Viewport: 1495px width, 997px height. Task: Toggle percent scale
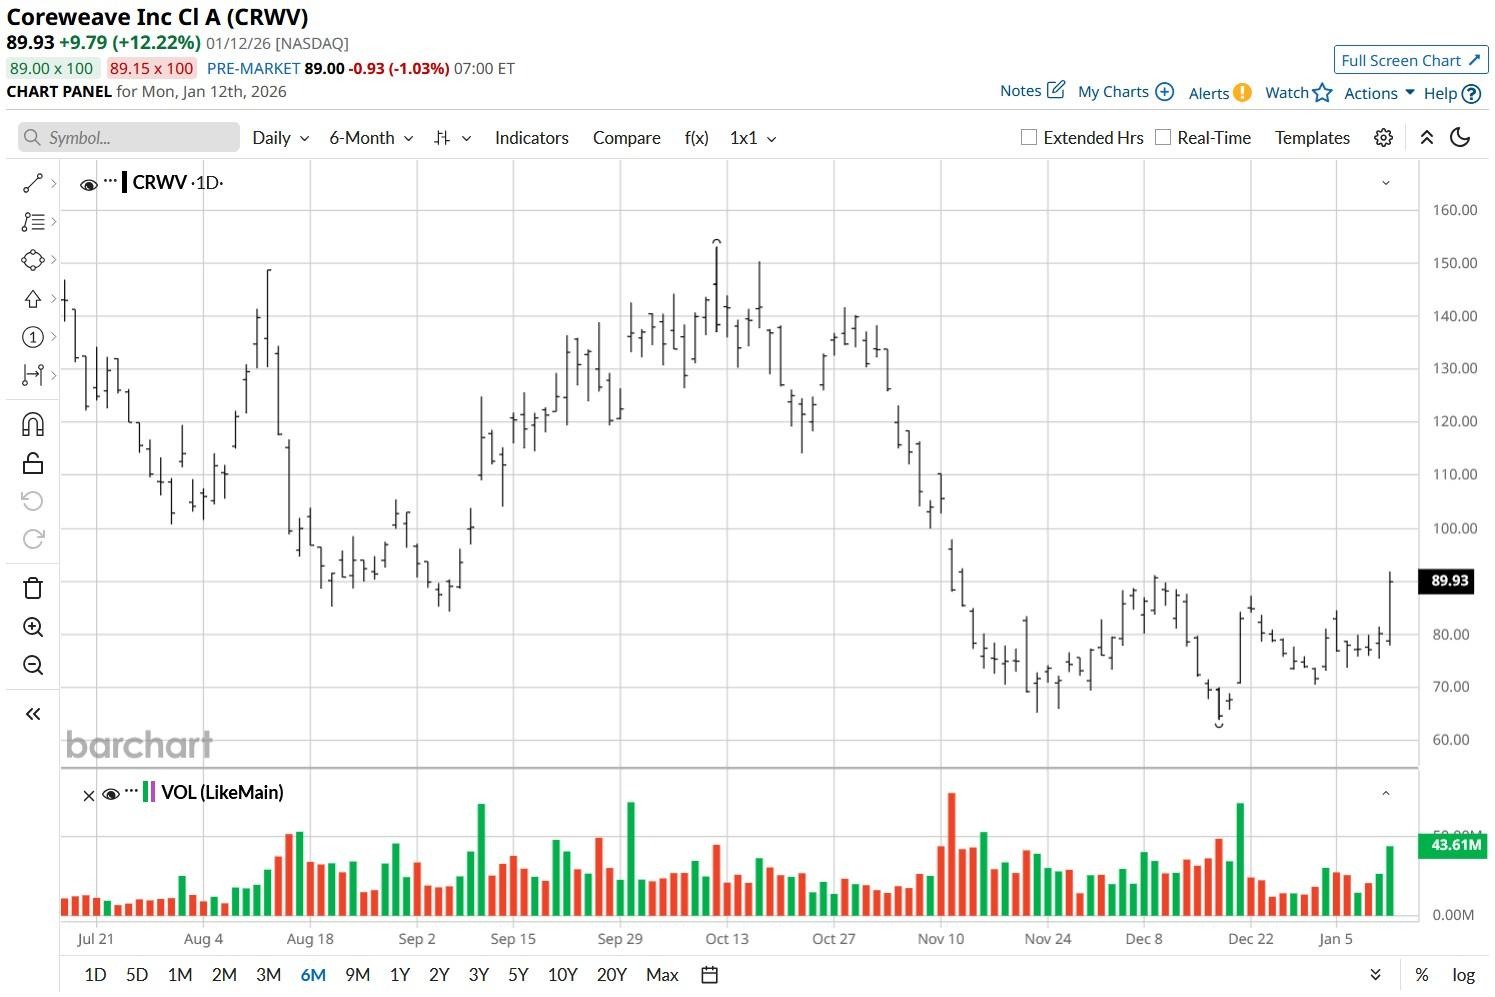tap(1421, 975)
